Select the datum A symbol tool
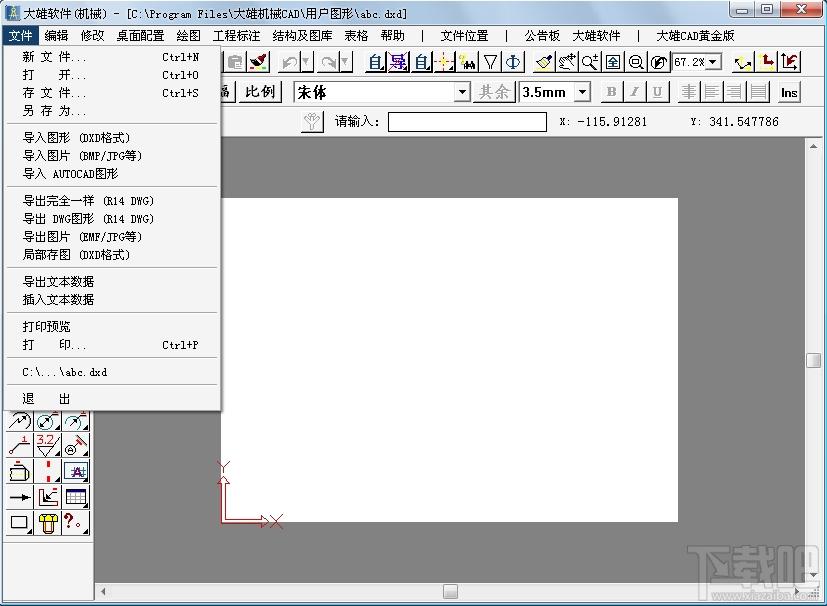This screenshot has width=827, height=606. coord(76,445)
